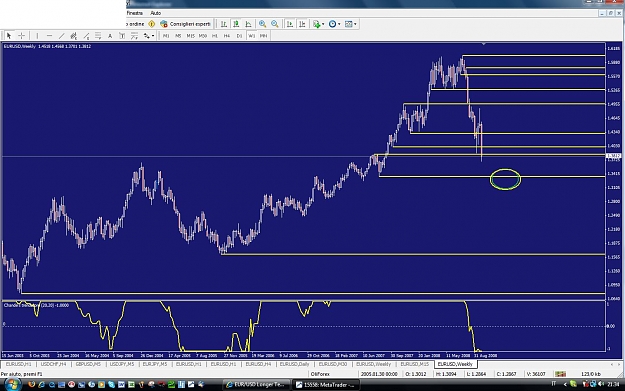This screenshot has width=625, height=391.
Task: Select the equidistant channel tool
Action: click(x=73, y=36)
